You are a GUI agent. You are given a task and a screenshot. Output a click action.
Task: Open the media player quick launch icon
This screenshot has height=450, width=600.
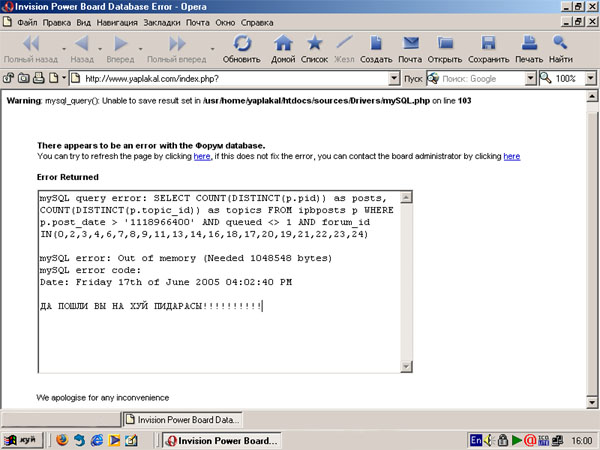[114, 440]
